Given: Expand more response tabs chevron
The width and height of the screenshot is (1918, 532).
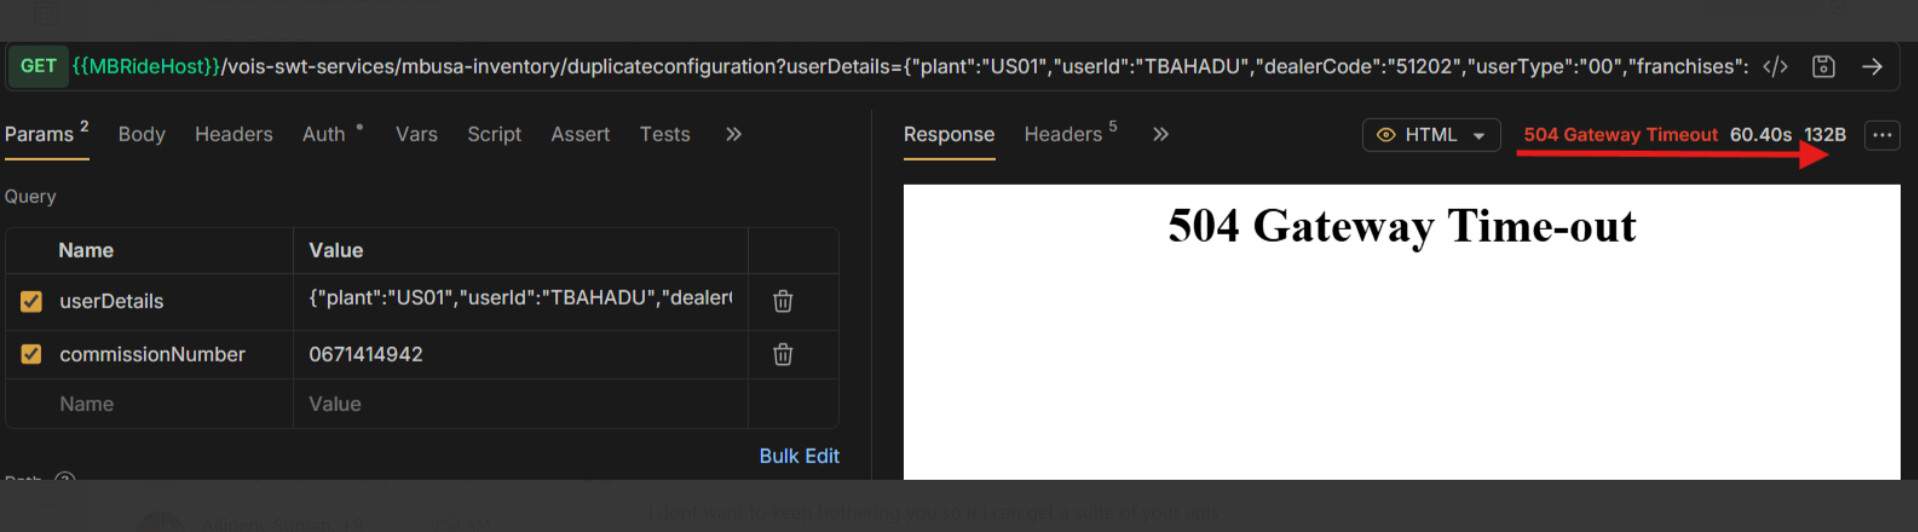Looking at the screenshot, I should pyautogui.click(x=1160, y=134).
